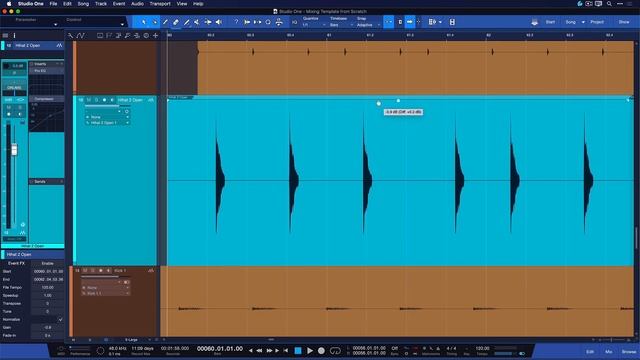The height and width of the screenshot is (360, 640).
Task: Select the Split tool
Action: point(165,22)
